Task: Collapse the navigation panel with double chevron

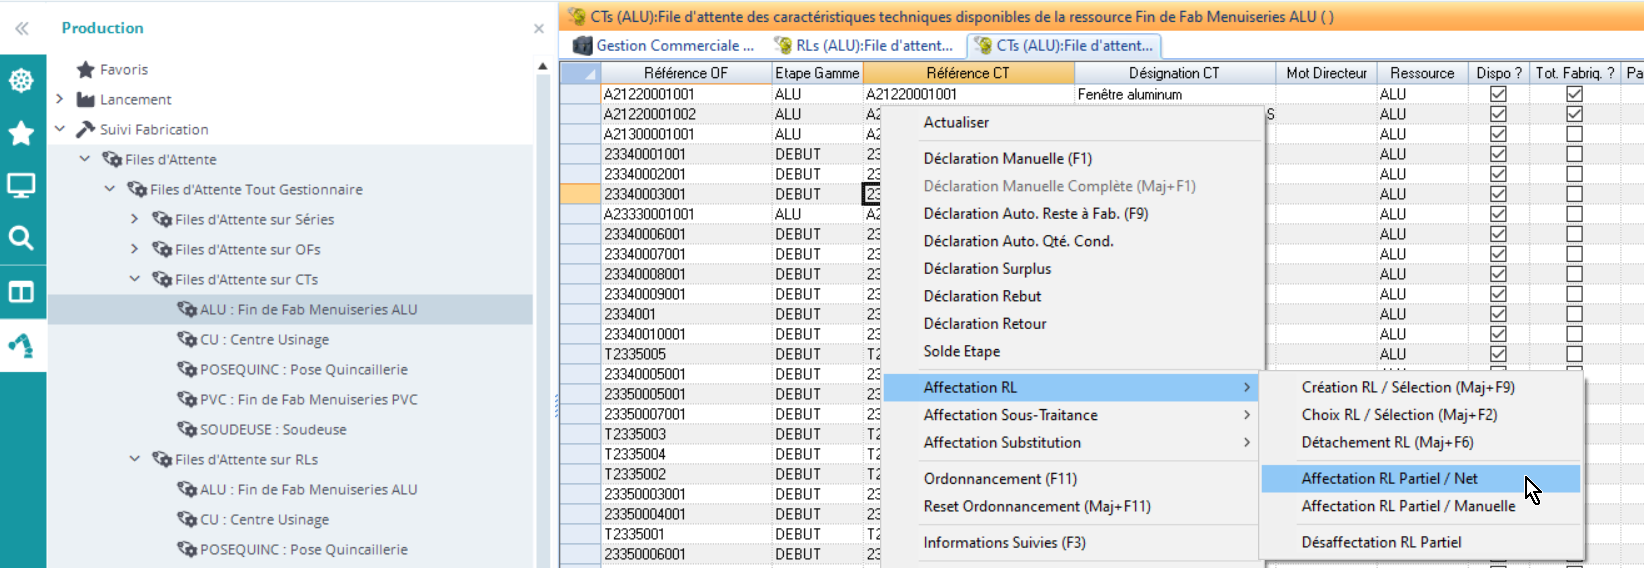Action: click(x=21, y=28)
